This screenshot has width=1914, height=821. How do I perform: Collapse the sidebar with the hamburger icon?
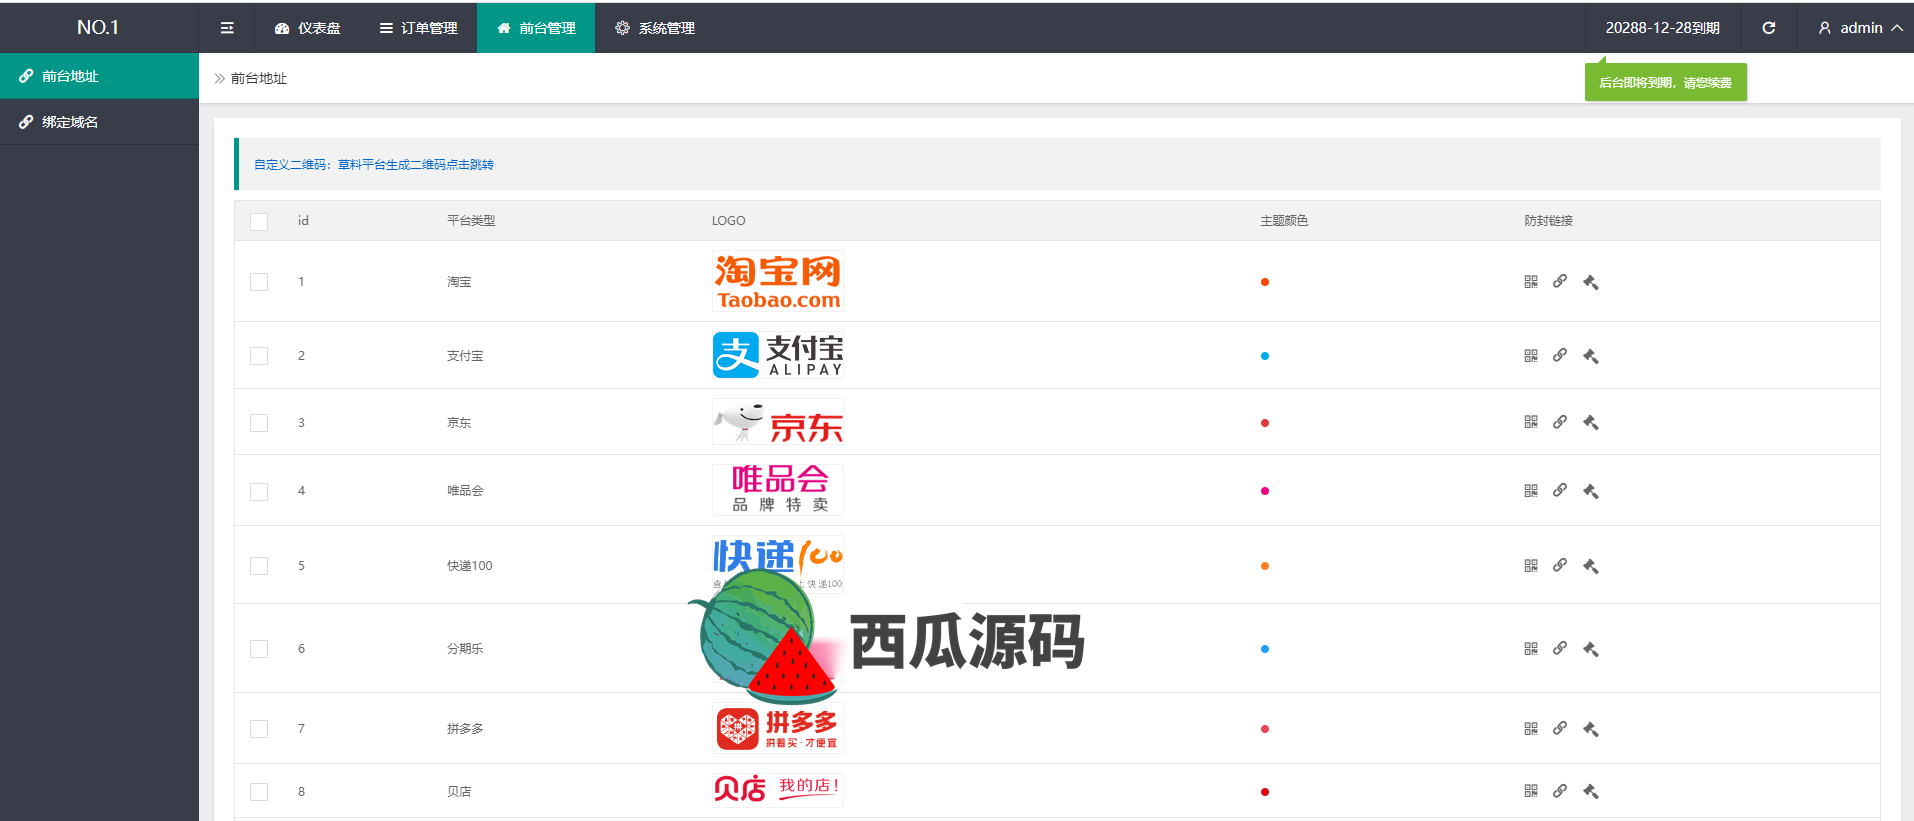coord(227,28)
